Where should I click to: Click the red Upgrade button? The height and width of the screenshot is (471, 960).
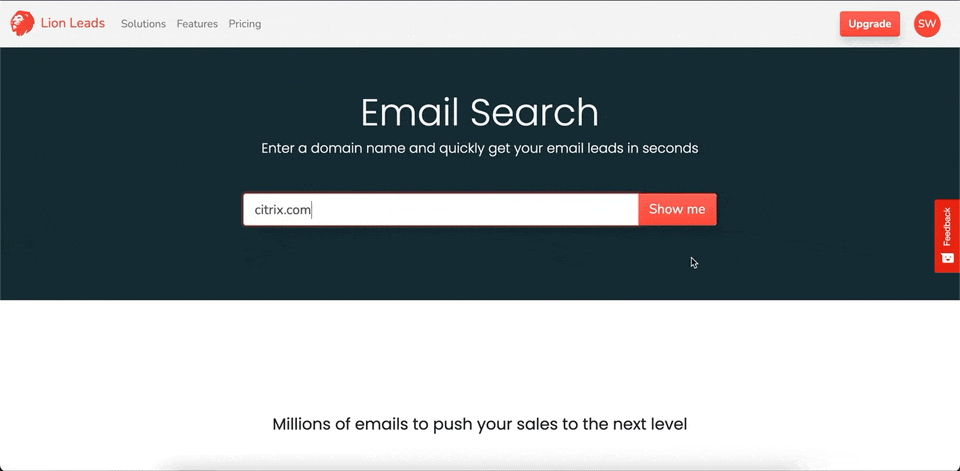coord(869,24)
